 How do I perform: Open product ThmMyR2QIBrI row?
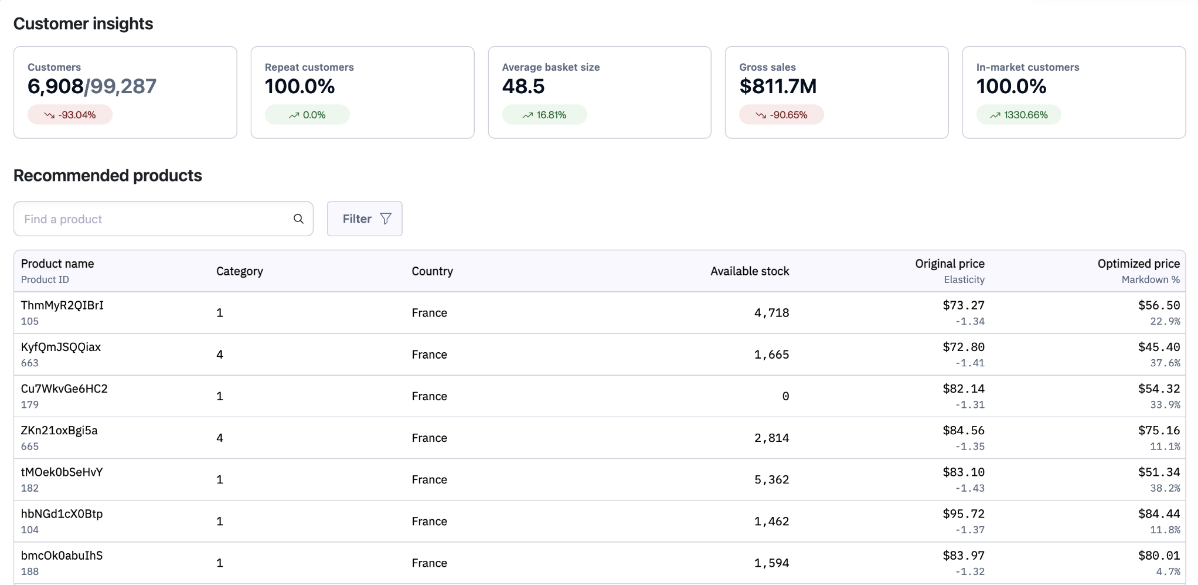[62, 306]
